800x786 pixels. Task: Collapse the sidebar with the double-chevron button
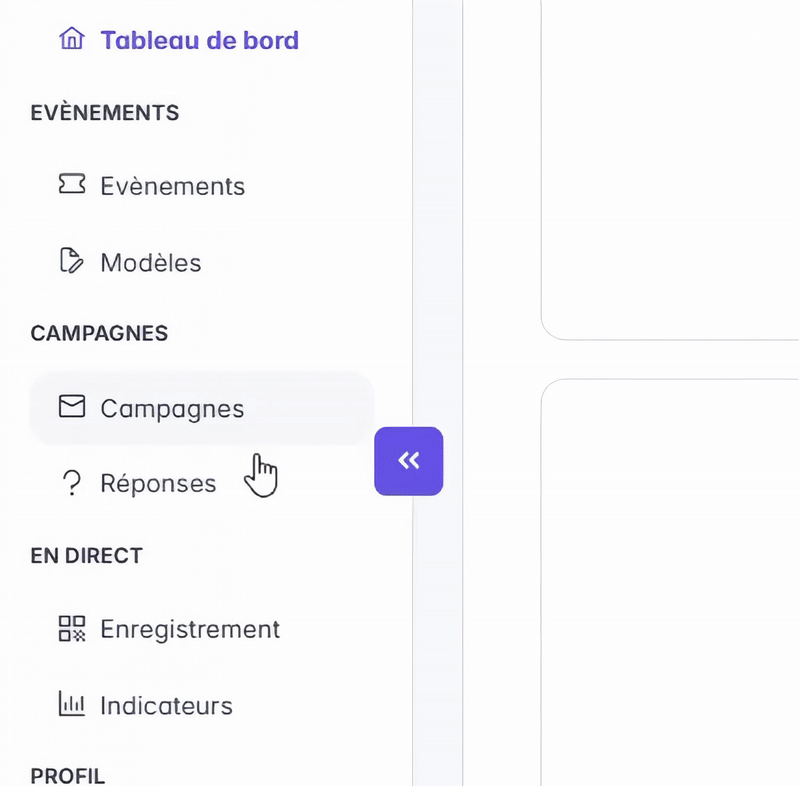coord(408,461)
